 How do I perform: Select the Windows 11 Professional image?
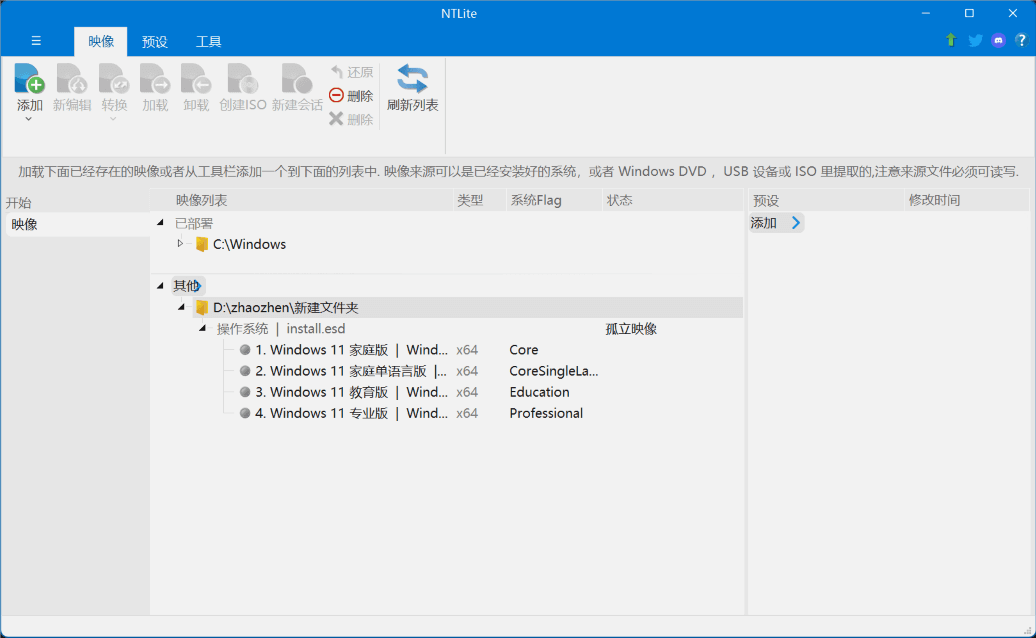350,413
